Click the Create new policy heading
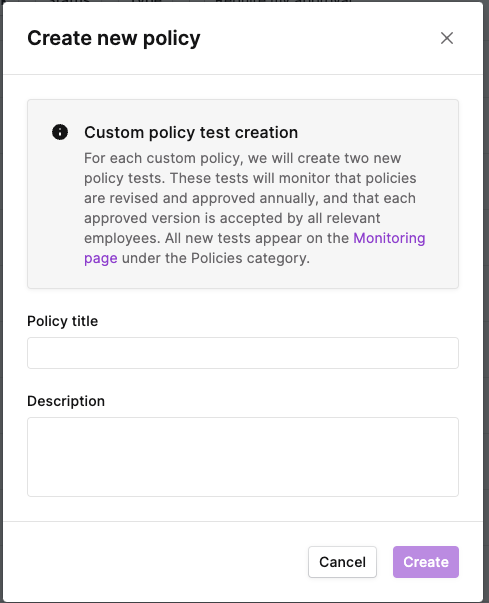Image resolution: width=489 pixels, height=603 pixels. 114,38
